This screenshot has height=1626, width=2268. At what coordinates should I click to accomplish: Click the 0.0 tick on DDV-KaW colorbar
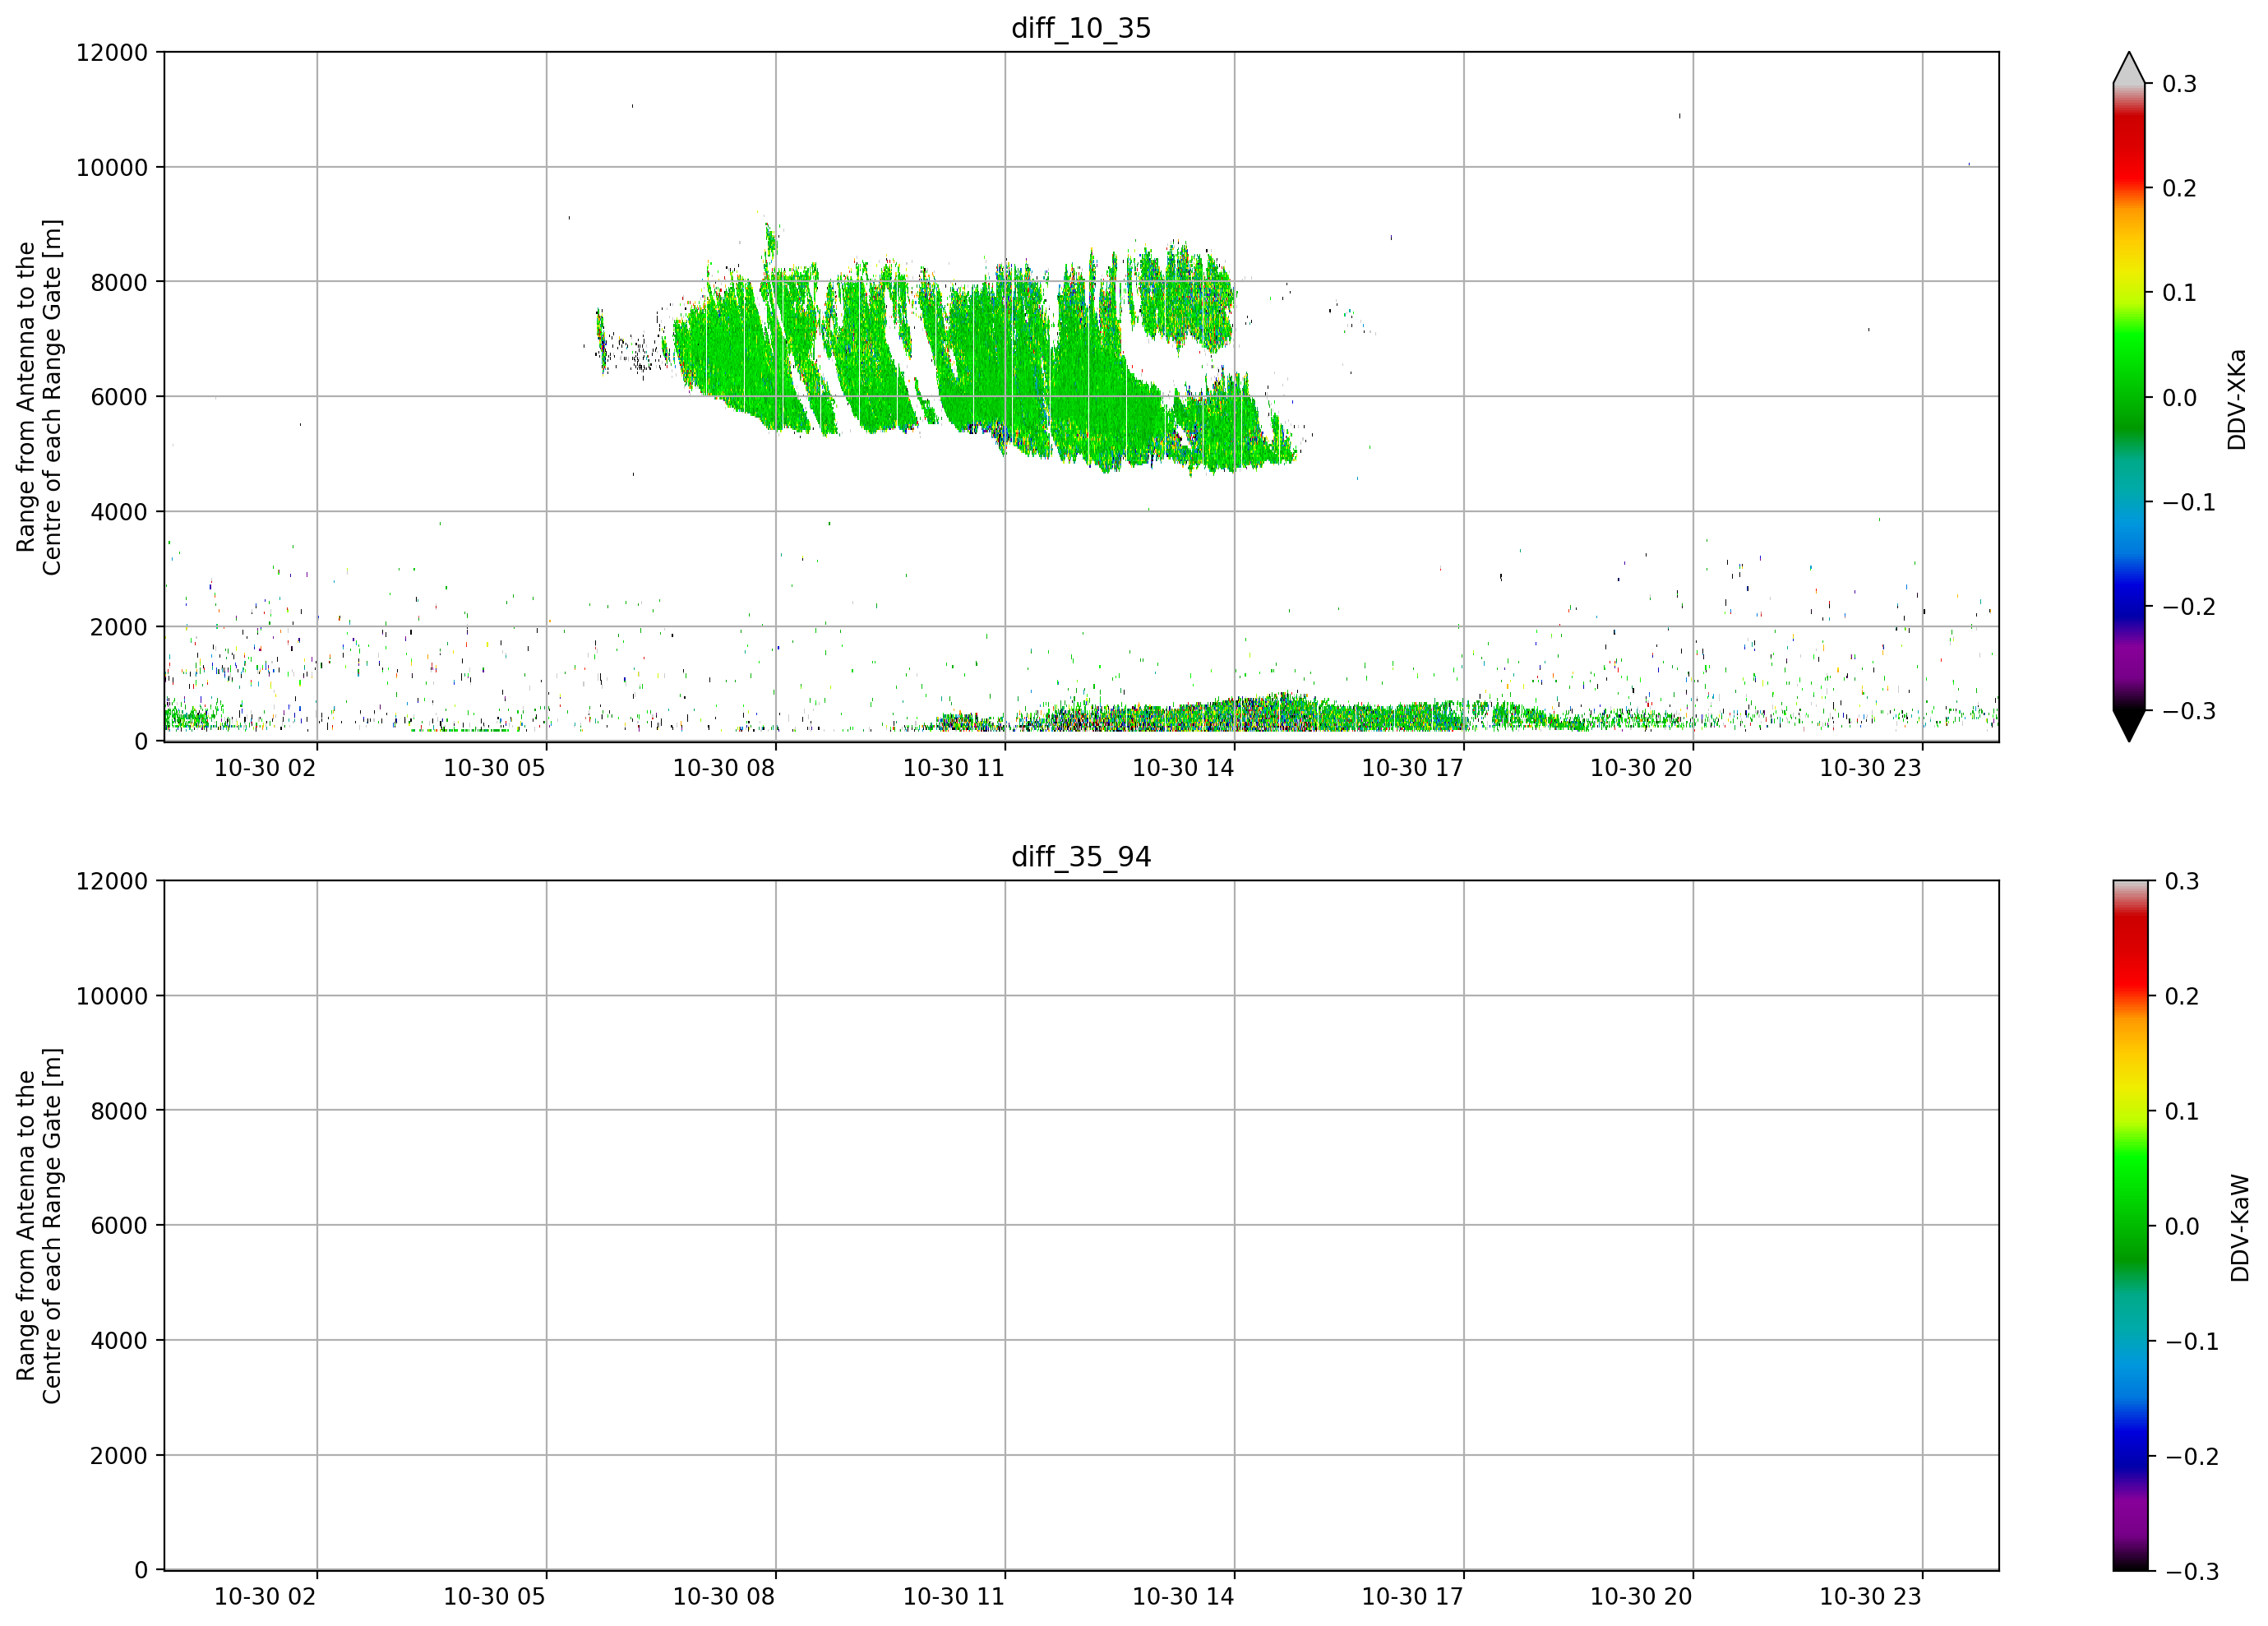[x=2182, y=1226]
